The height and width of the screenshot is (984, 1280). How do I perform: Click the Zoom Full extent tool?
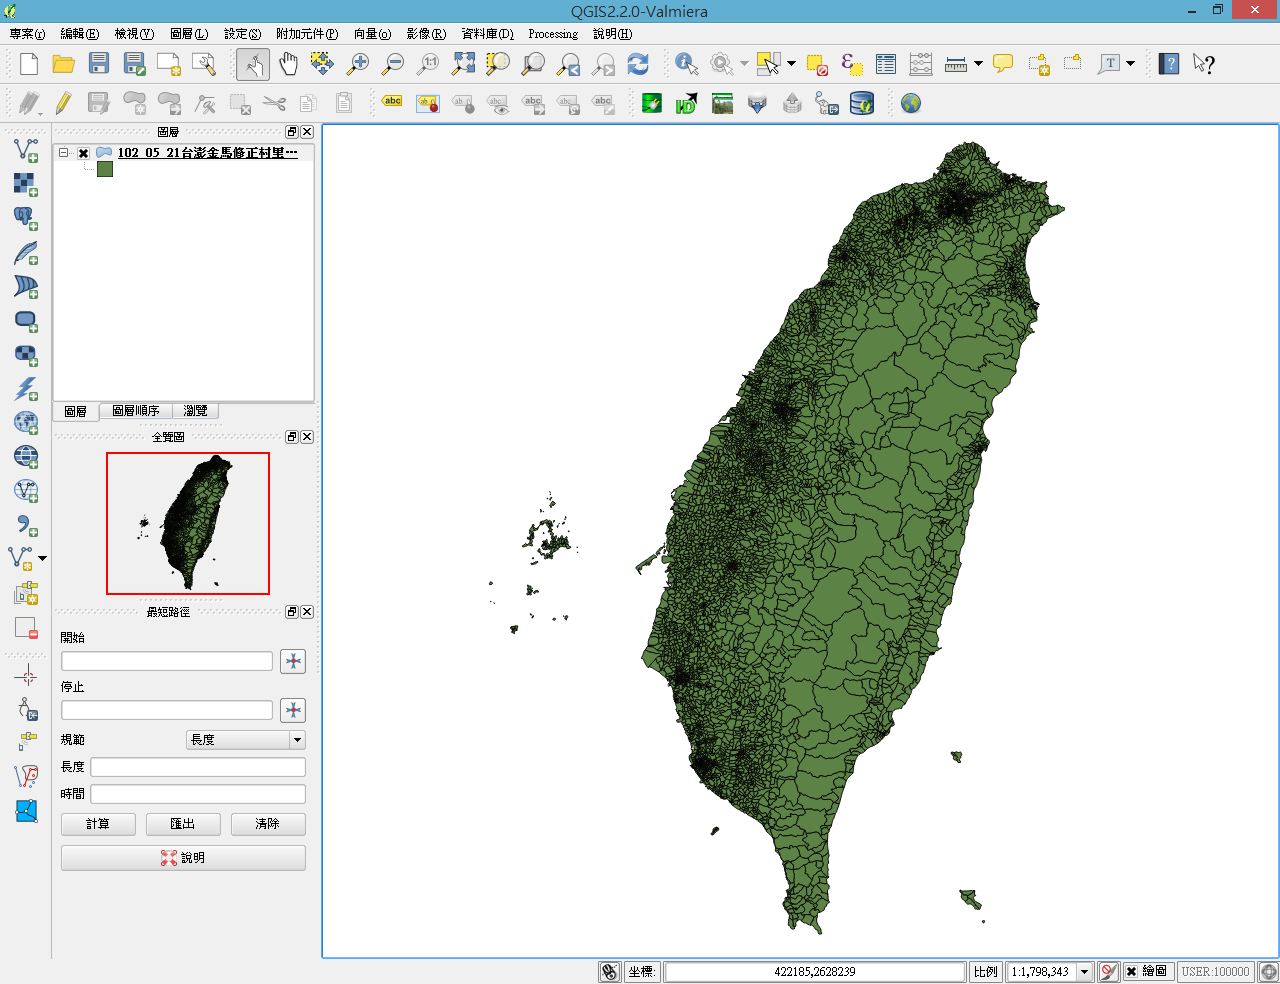463,65
